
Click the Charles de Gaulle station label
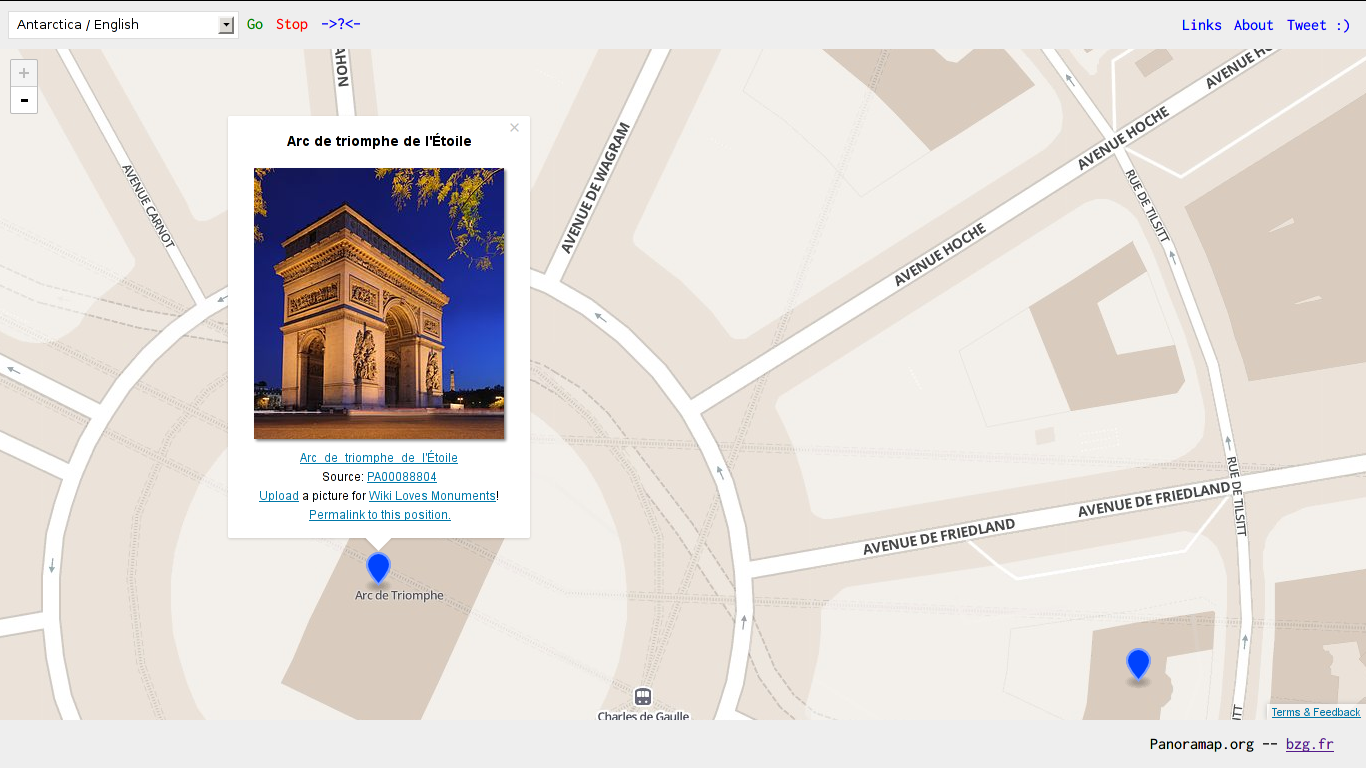coord(643,715)
